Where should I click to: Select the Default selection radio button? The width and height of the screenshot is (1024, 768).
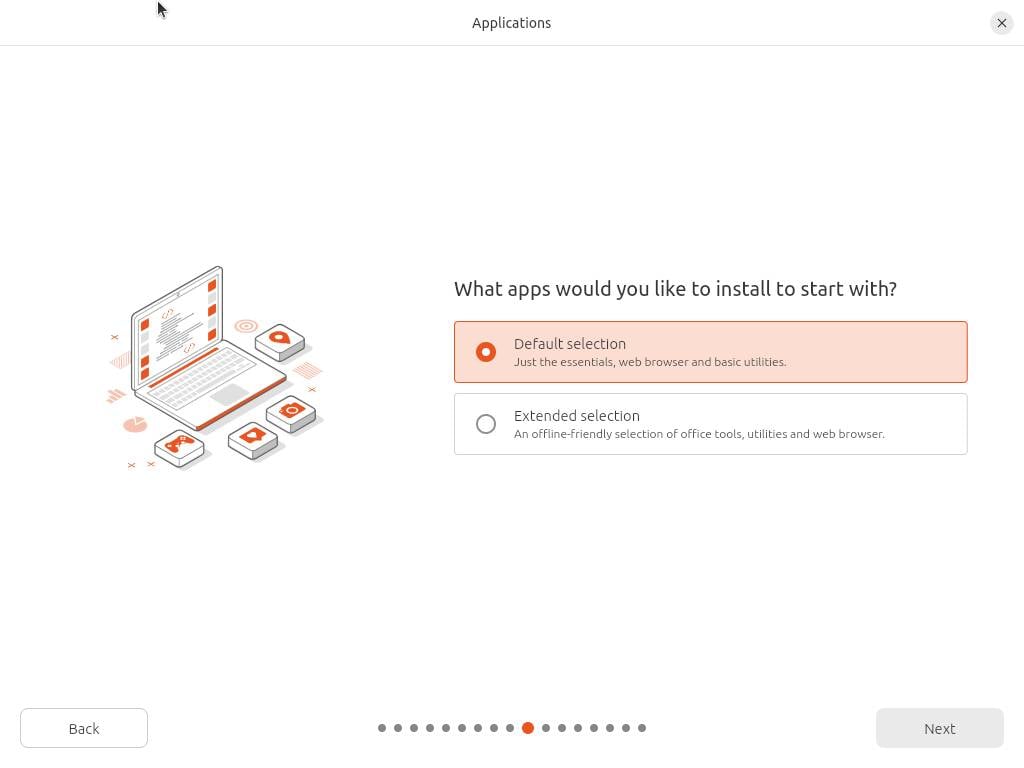(x=486, y=352)
